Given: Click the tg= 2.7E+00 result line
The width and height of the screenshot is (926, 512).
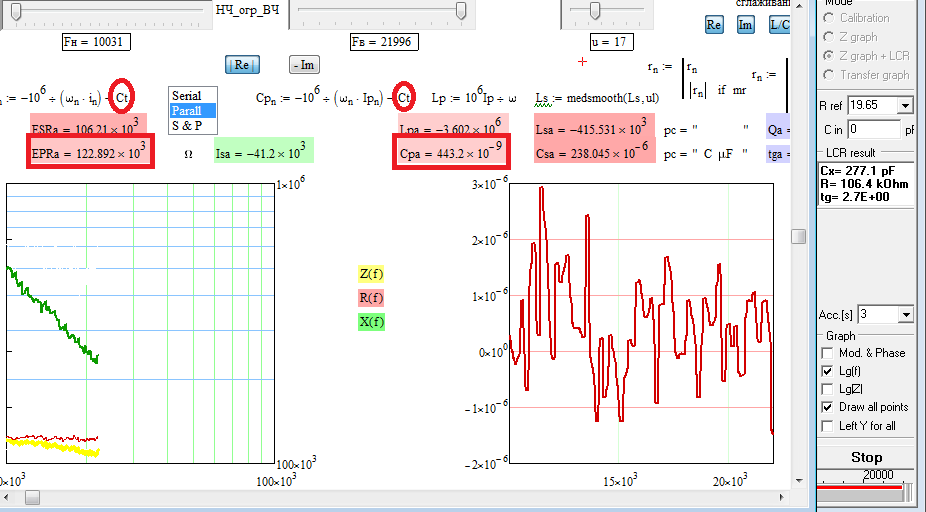Looking at the screenshot, I should [x=854, y=197].
